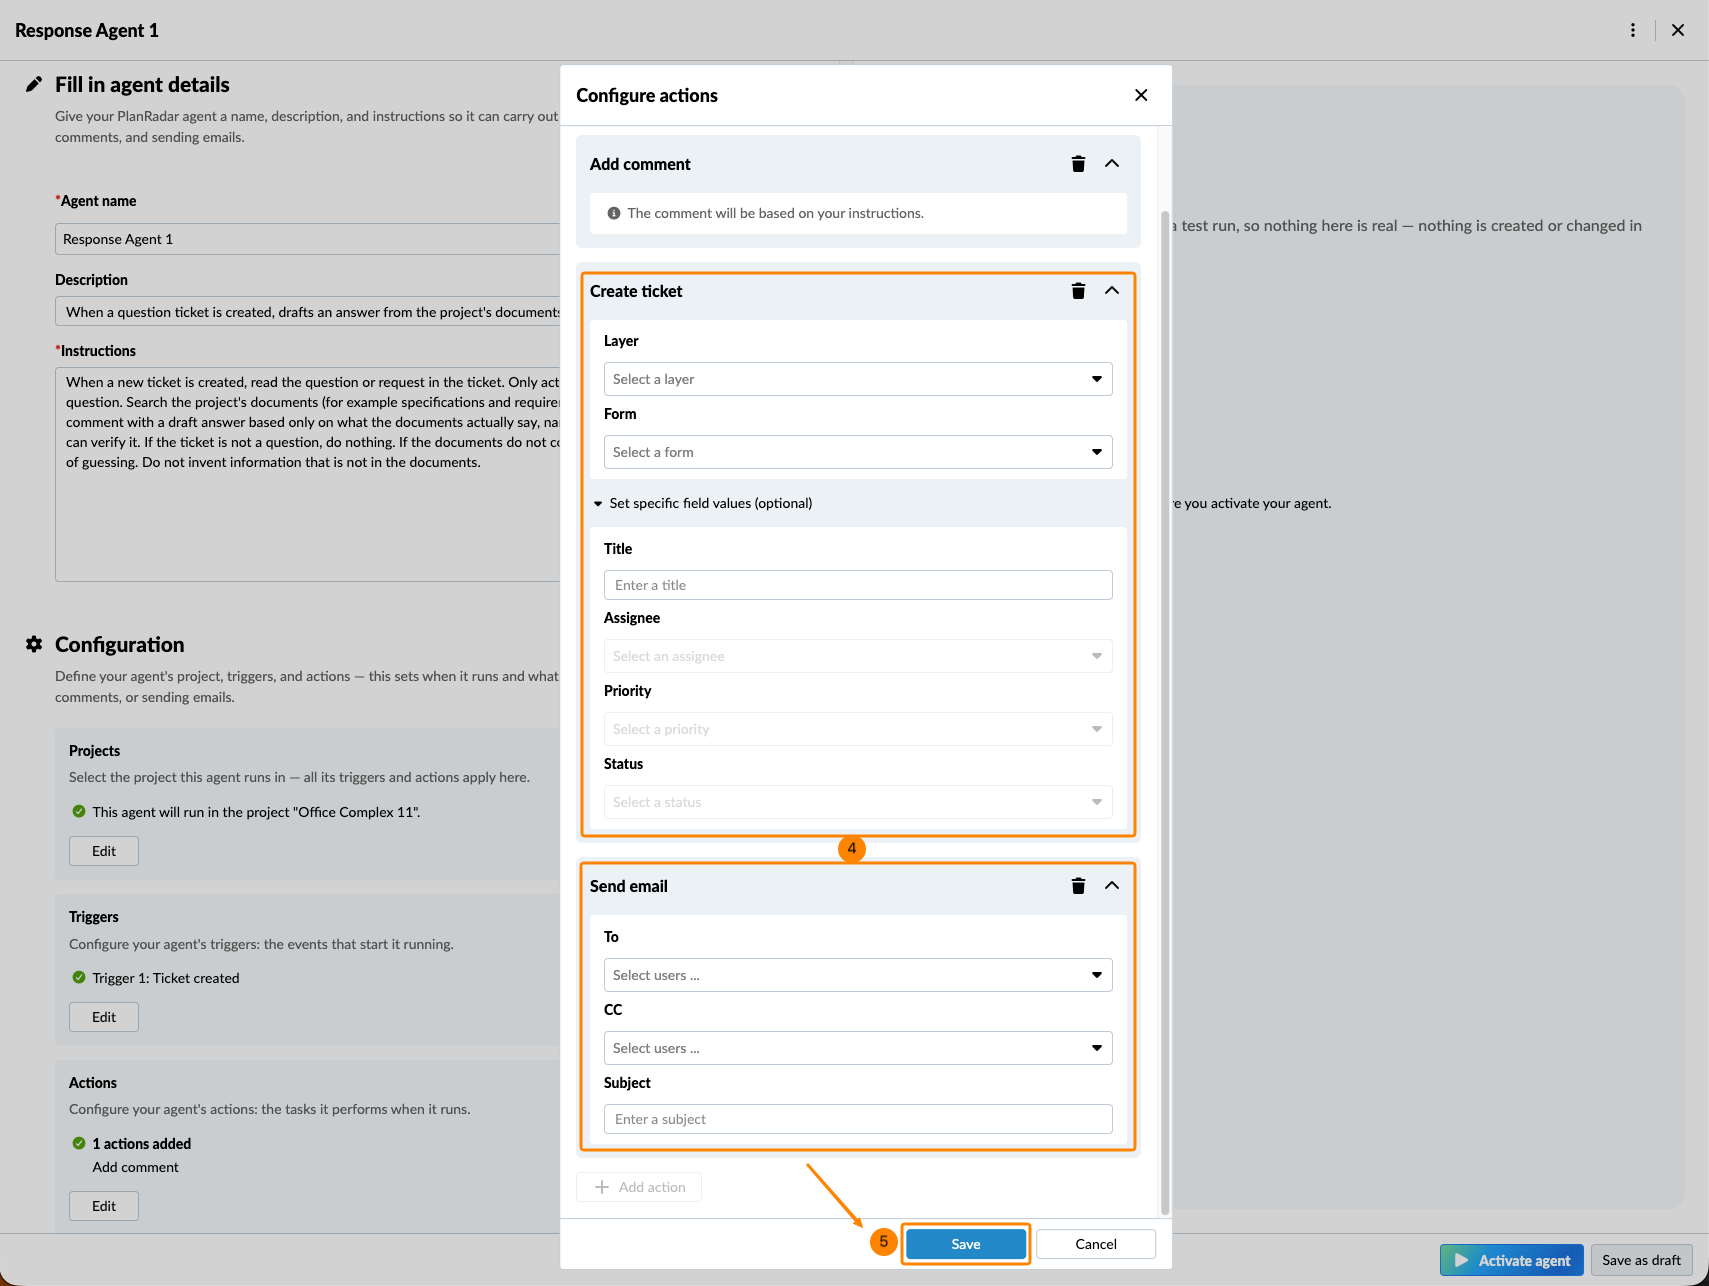Click the gear icon beside Configuration
The width and height of the screenshot is (1709, 1286).
(x=34, y=644)
